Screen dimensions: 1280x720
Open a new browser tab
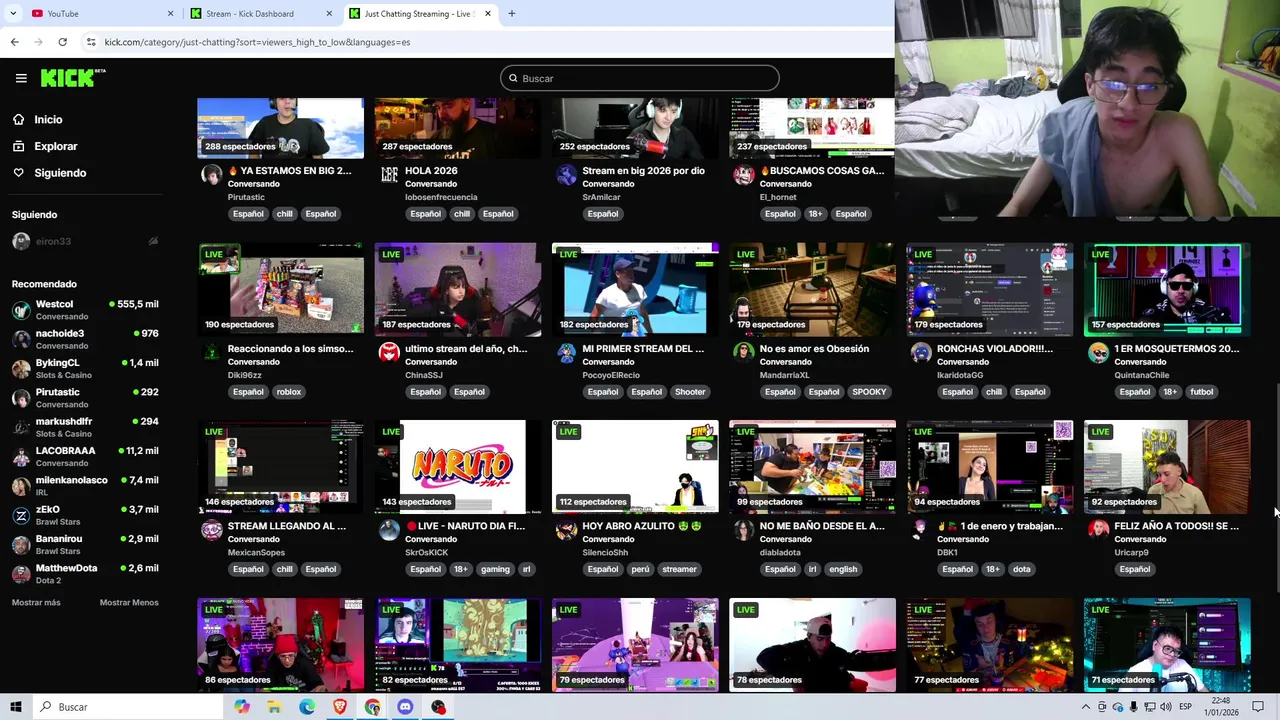click(512, 14)
